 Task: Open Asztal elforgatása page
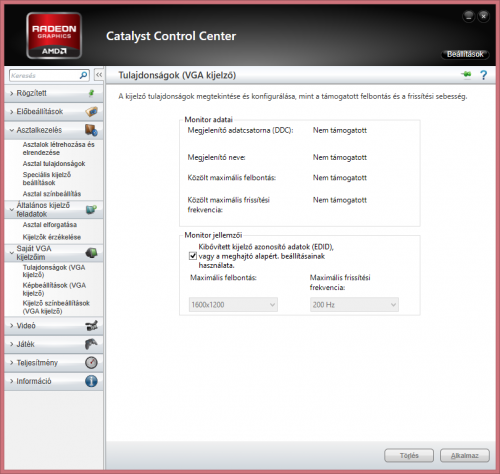point(50,225)
